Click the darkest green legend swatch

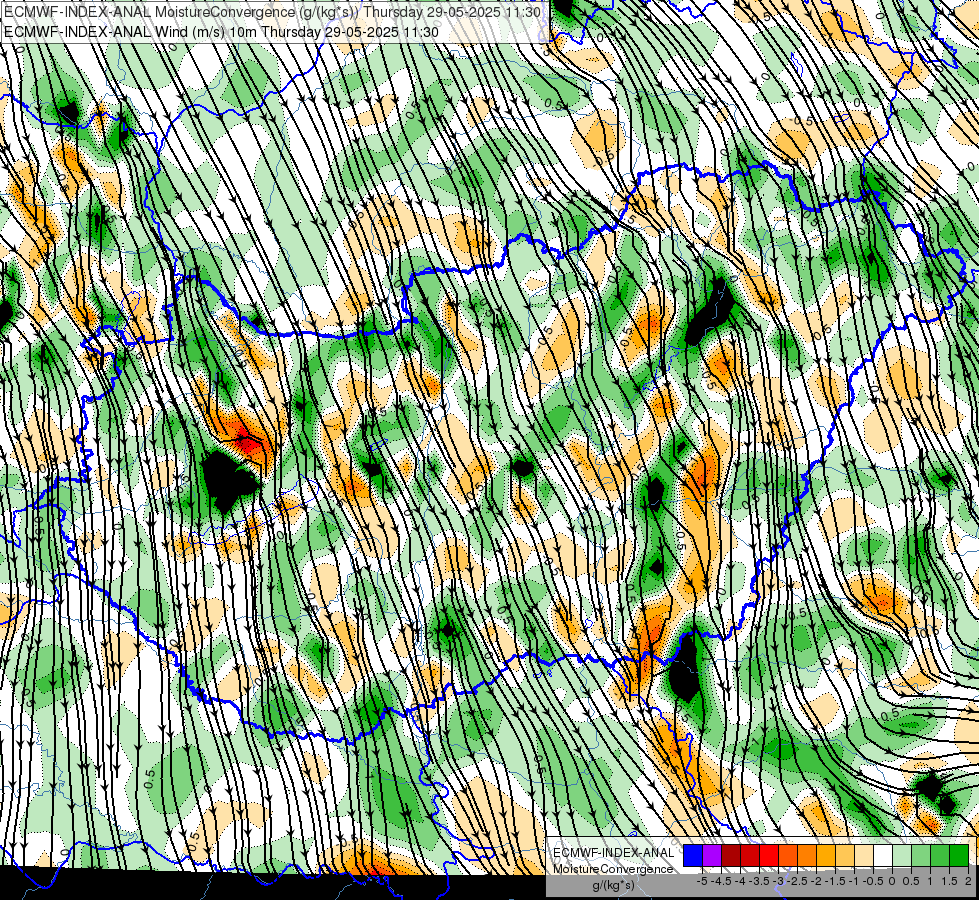coord(959,856)
